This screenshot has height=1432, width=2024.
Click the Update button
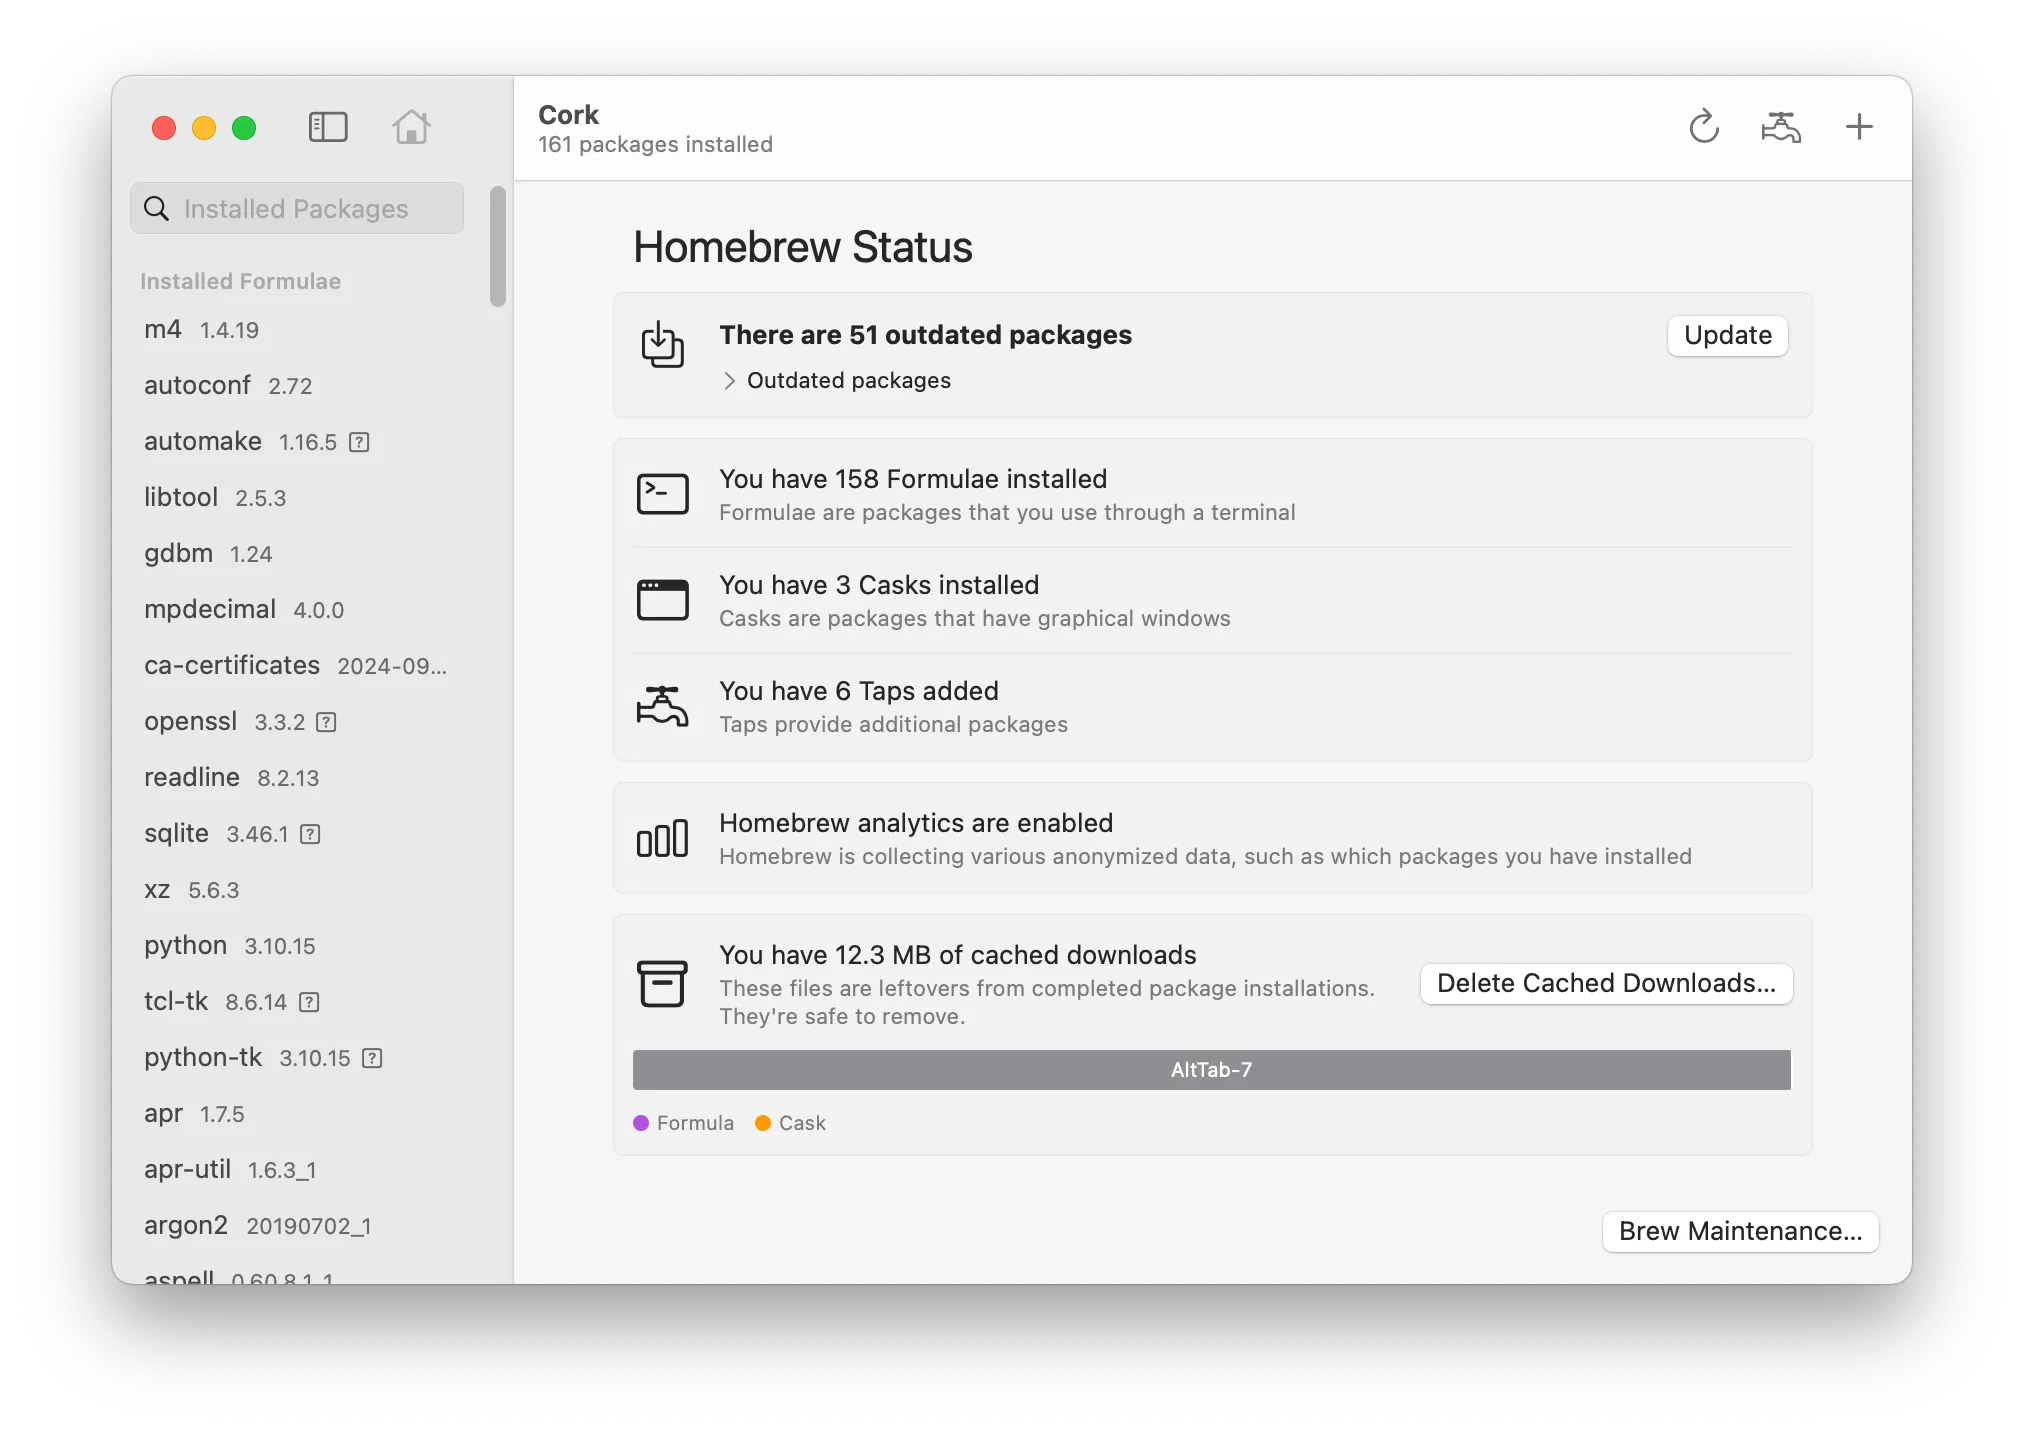pyautogui.click(x=1726, y=335)
